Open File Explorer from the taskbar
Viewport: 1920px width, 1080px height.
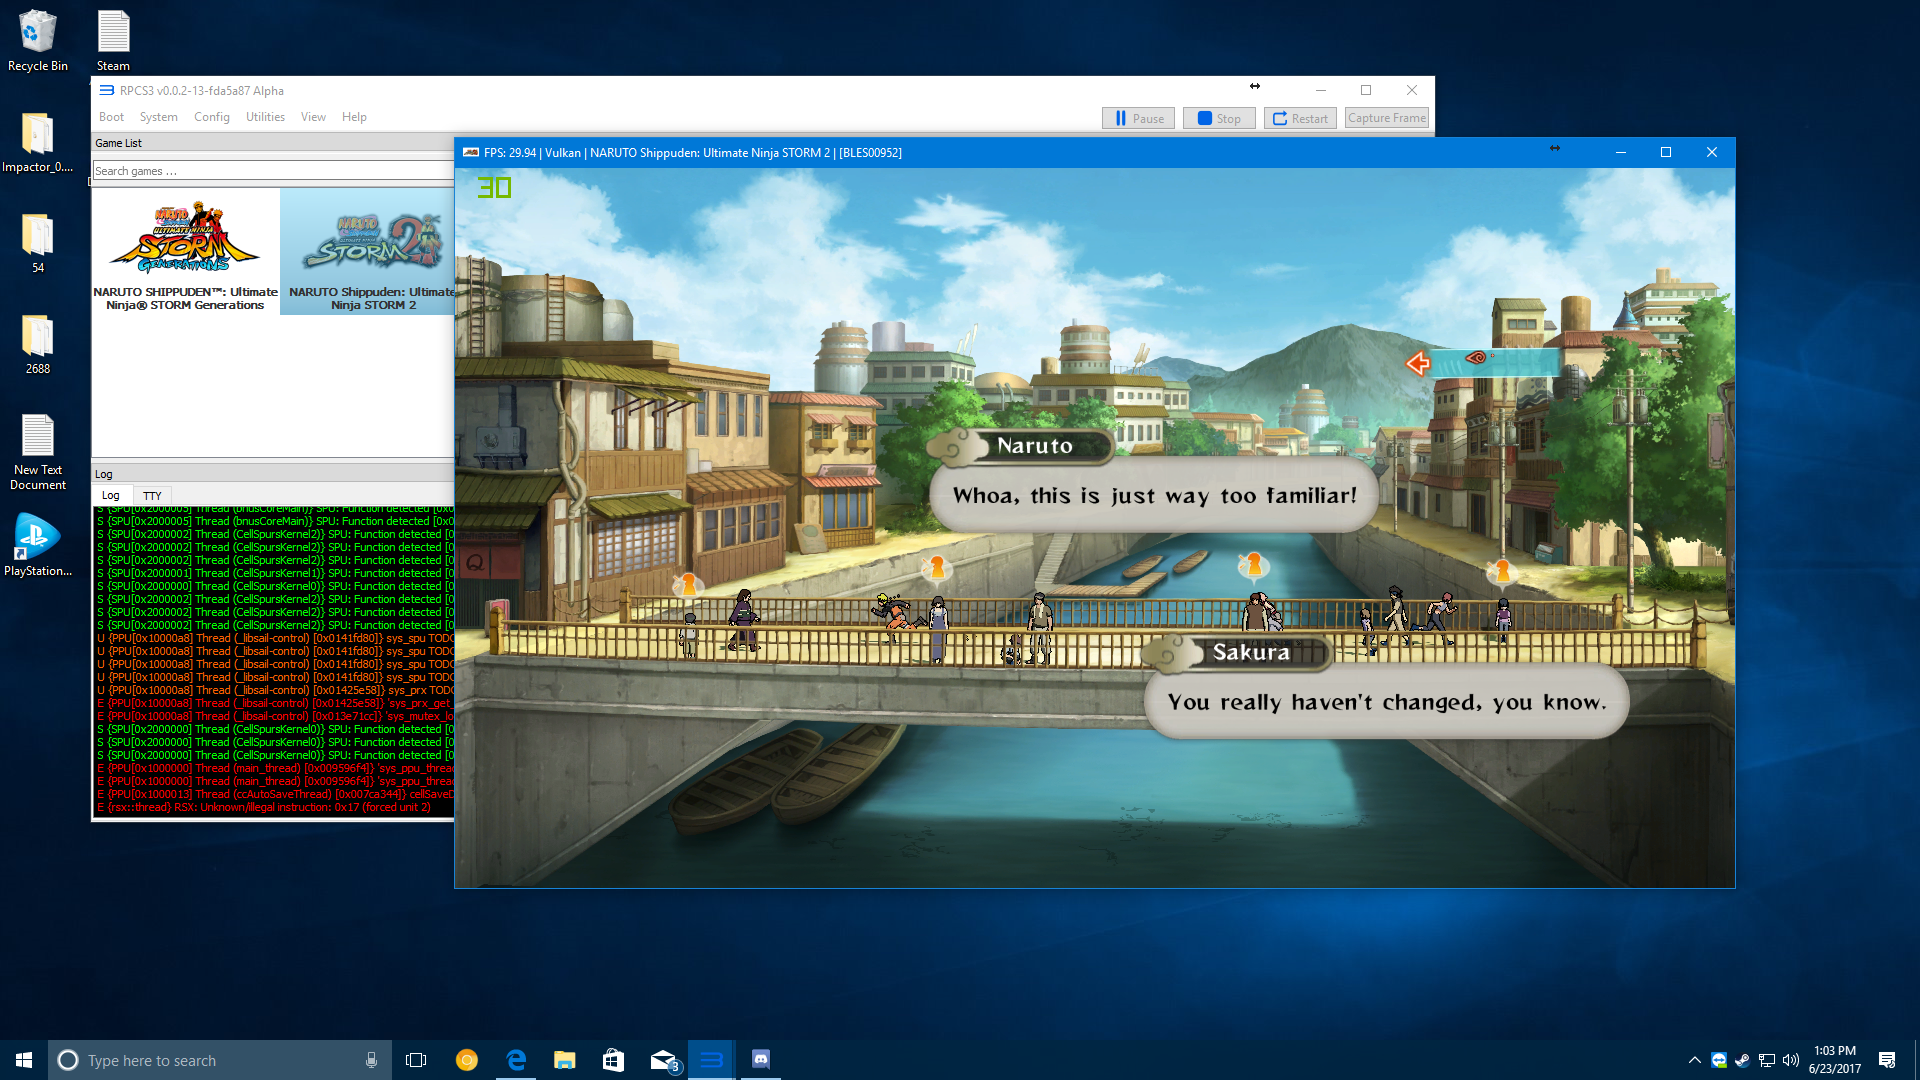[x=565, y=1060]
